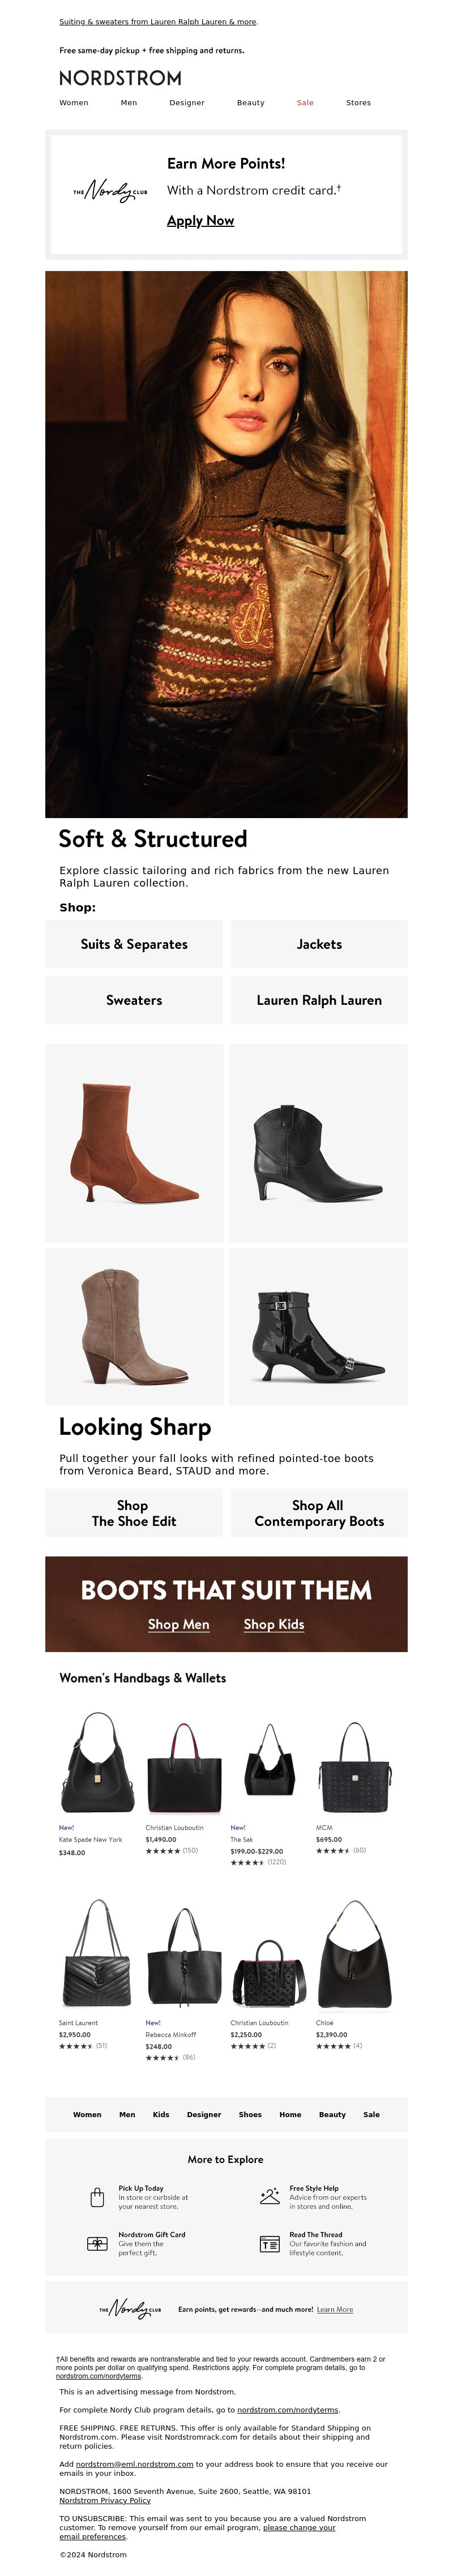Click the Lauren Ralph Lauren button
Viewport: 453px width, 2576px height.
319,1000
